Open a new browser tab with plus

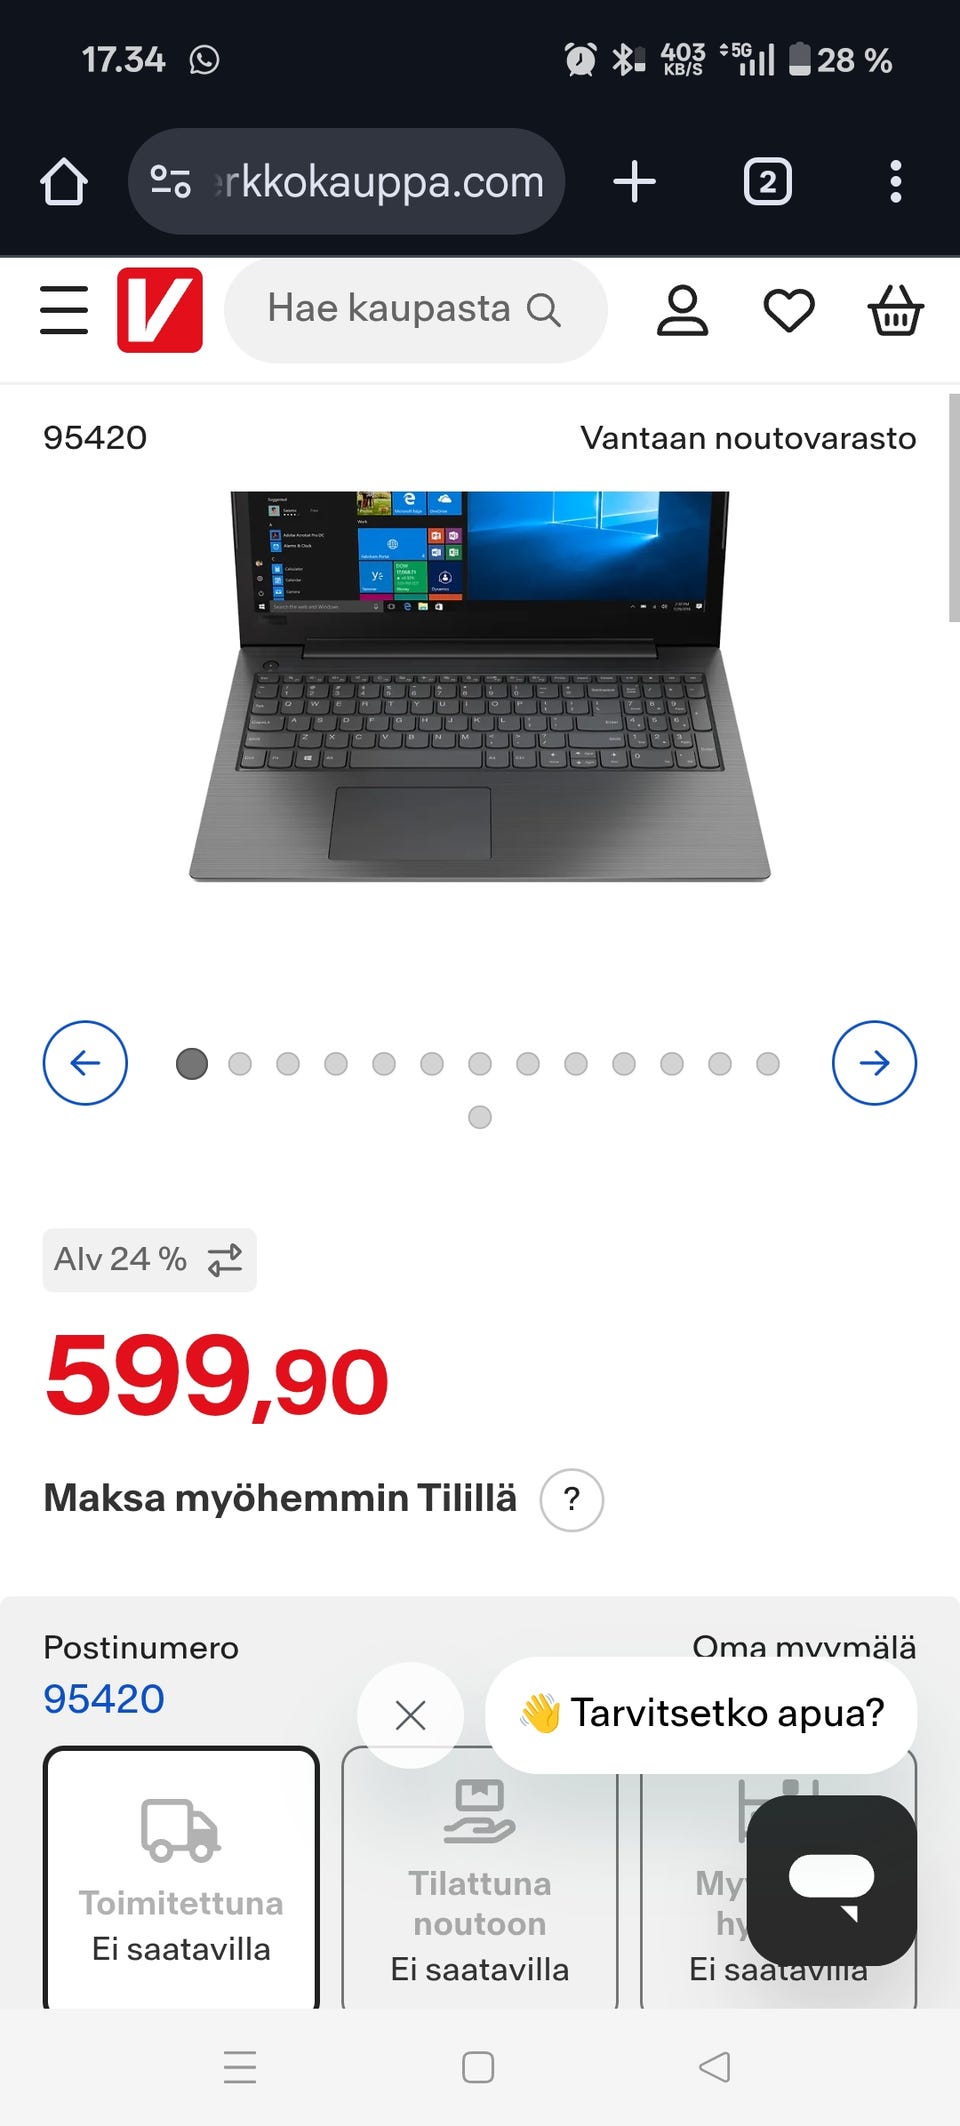pos(634,182)
